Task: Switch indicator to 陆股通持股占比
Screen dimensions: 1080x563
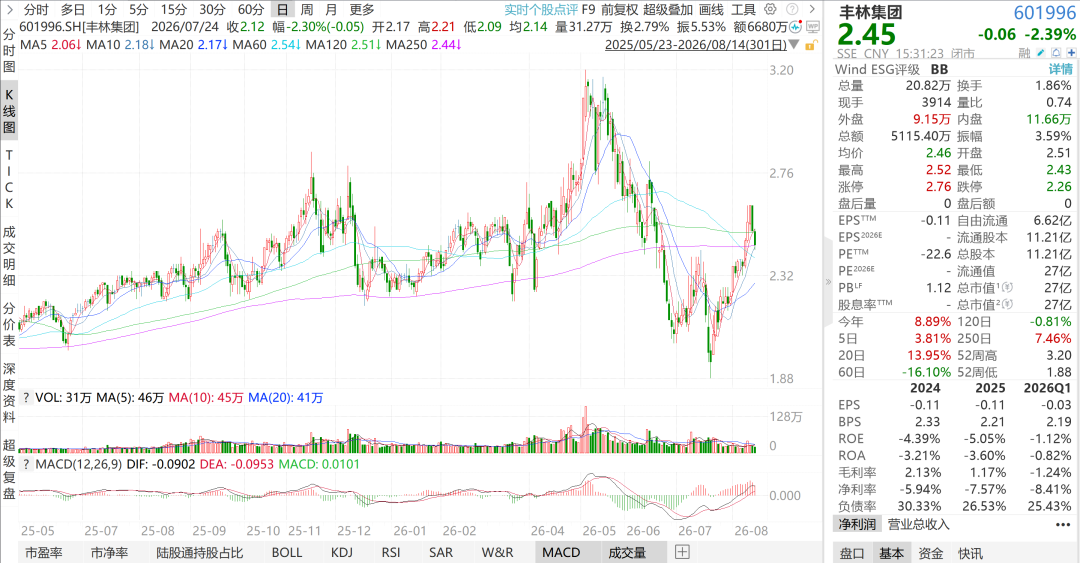Action: (200, 552)
